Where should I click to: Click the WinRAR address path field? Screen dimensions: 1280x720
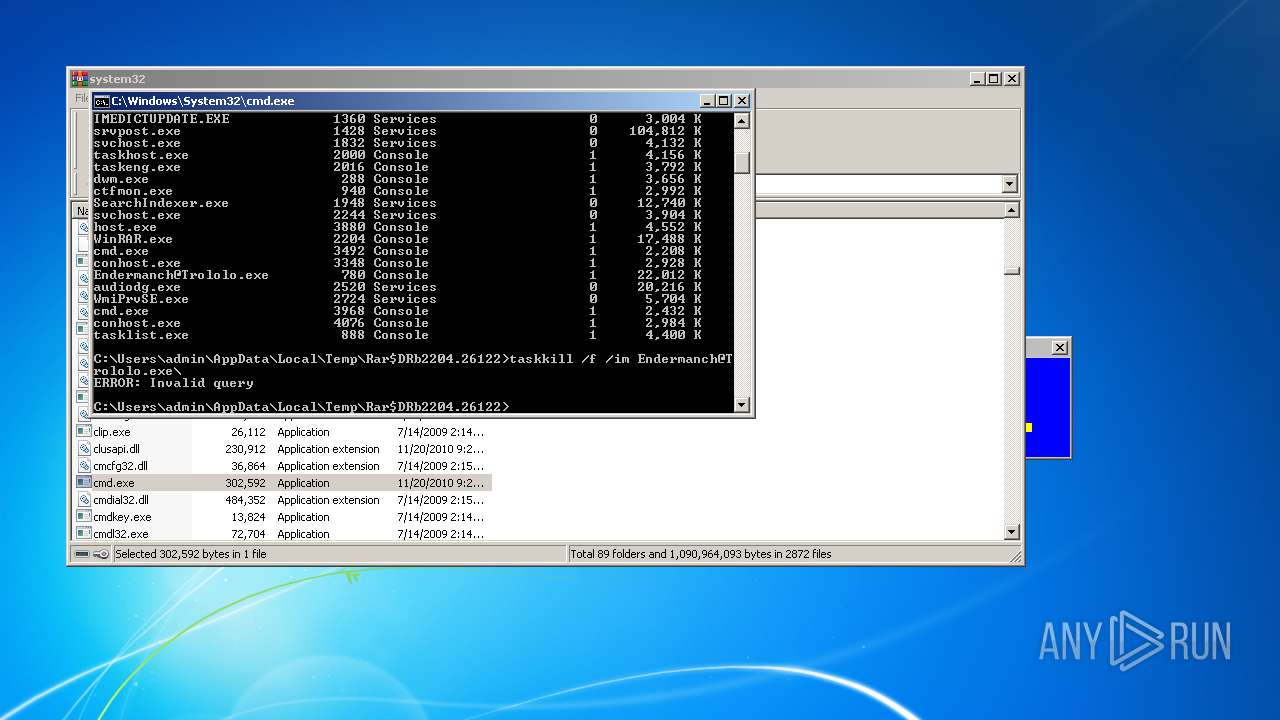point(878,184)
